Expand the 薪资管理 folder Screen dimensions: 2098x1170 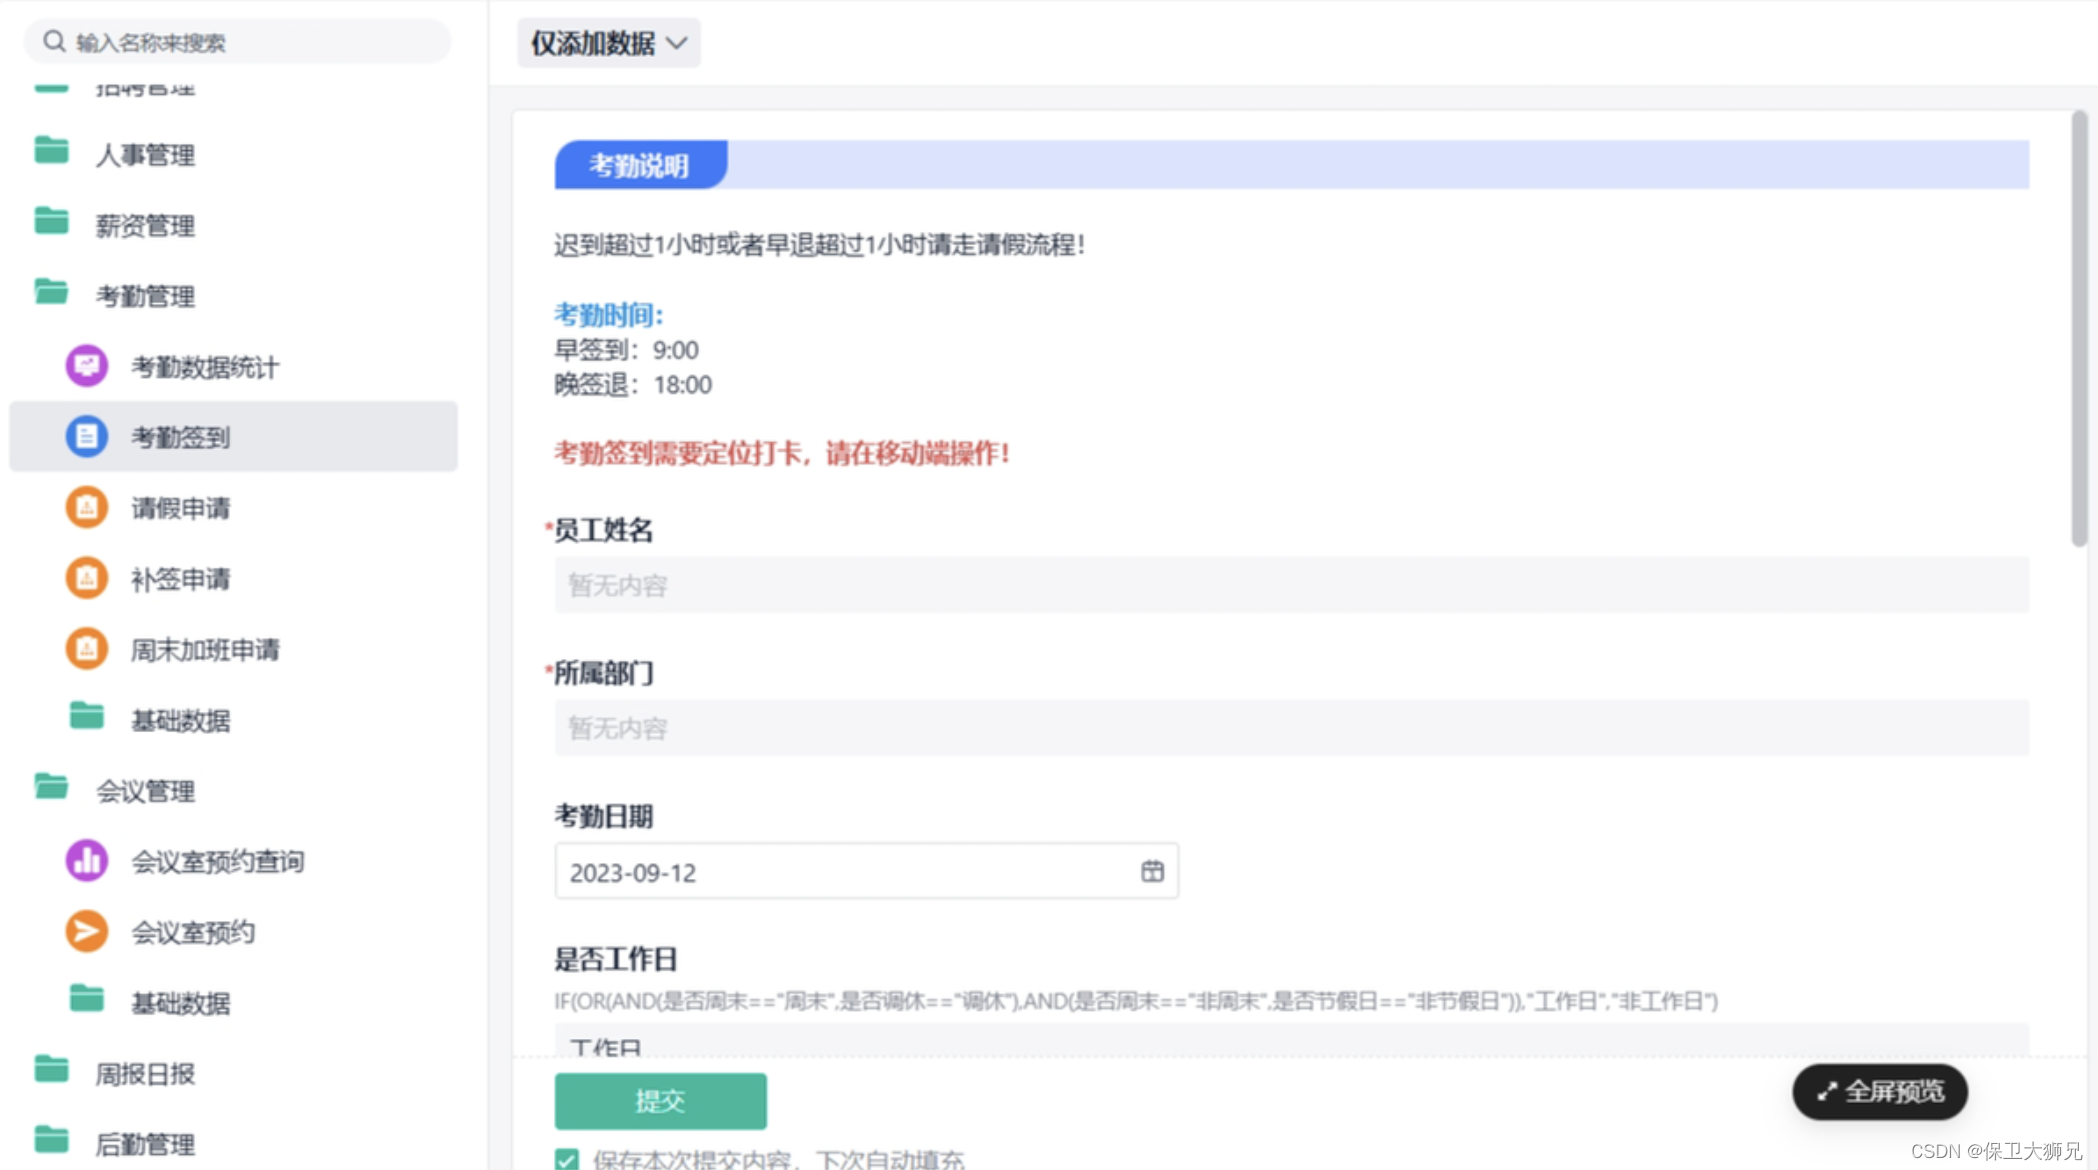[144, 226]
